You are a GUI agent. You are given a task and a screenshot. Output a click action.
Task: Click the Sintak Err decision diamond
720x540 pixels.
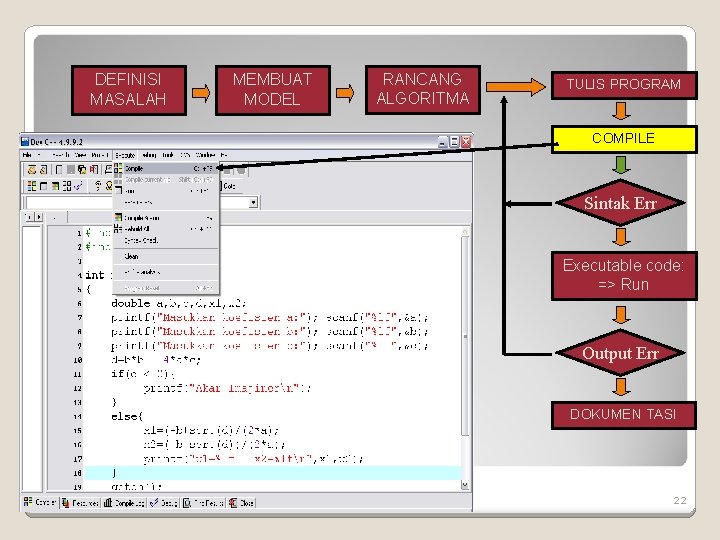(620, 203)
